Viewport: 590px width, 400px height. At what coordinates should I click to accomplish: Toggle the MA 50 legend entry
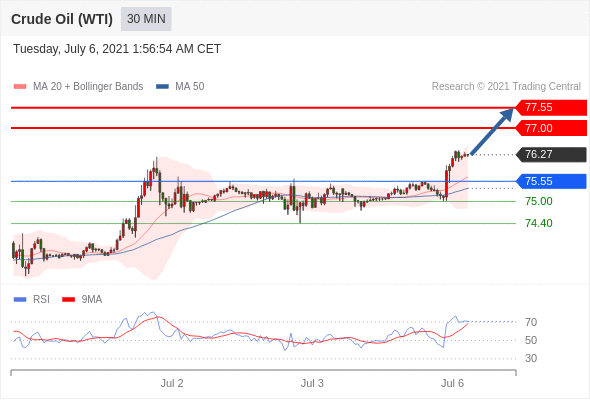tap(180, 87)
